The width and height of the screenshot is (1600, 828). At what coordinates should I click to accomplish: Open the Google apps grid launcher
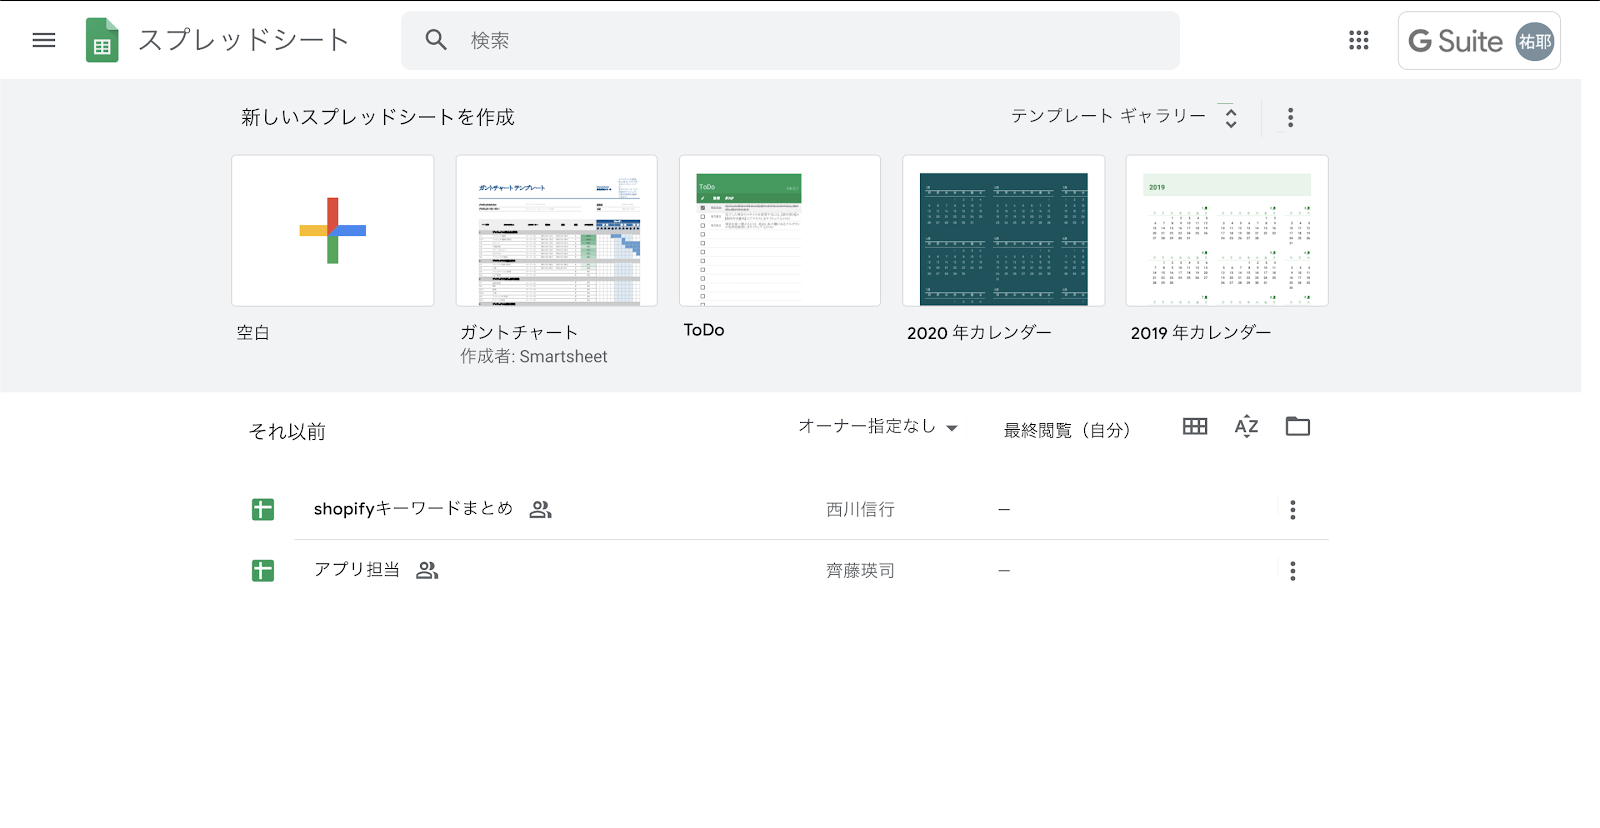[x=1358, y=40]
